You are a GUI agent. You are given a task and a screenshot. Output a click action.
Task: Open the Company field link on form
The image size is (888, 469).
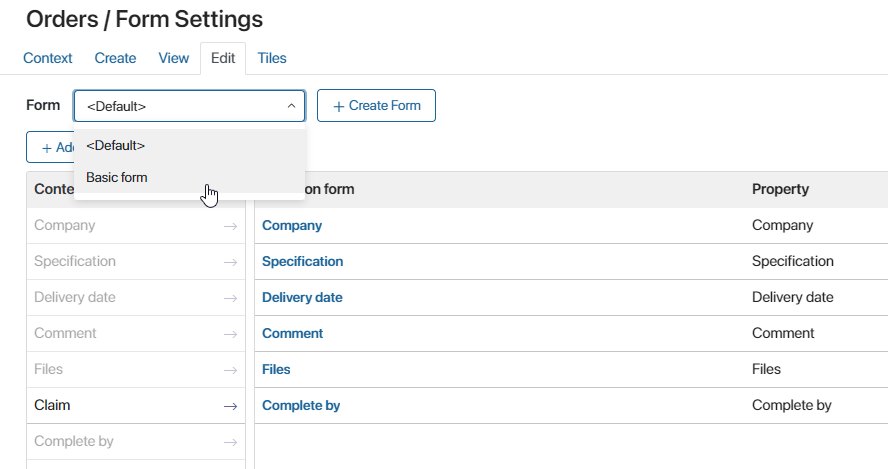pyautogui.click(x=292, y=225)
